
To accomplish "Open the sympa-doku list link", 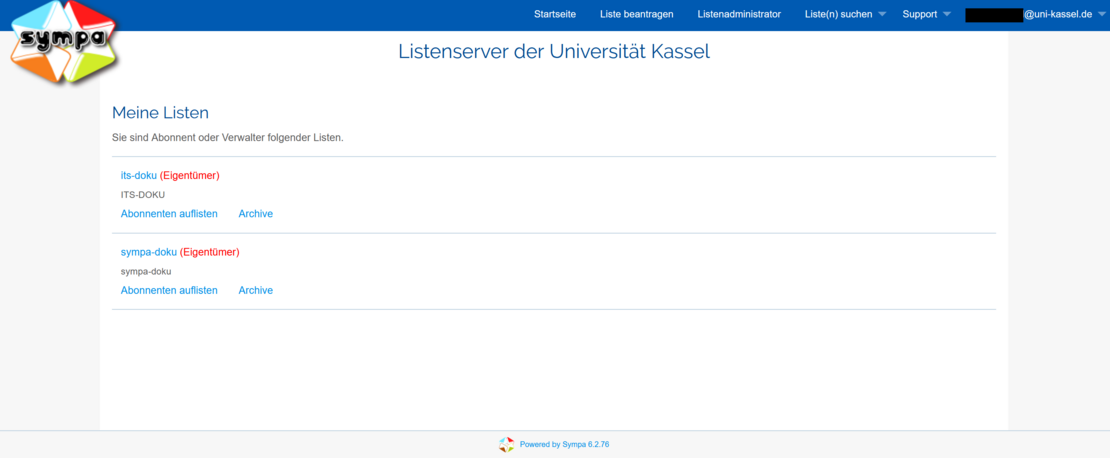I will point(149,252).
